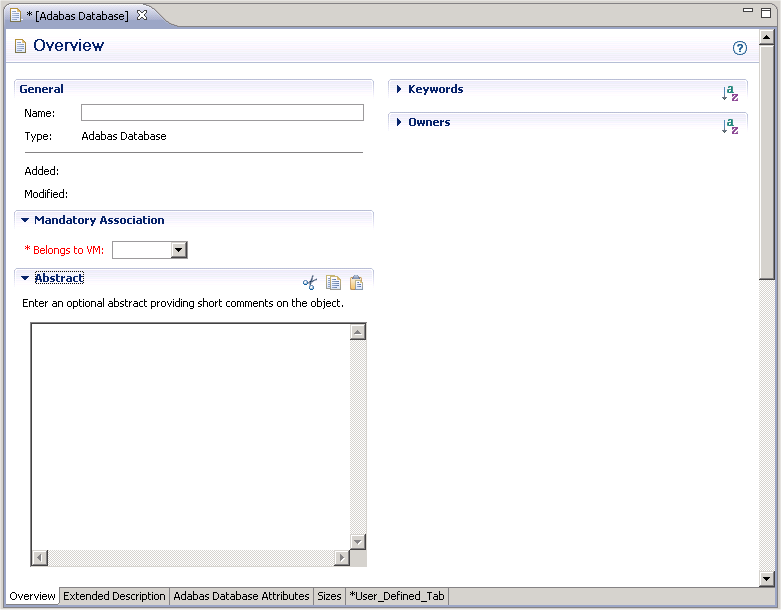This screenshot has width=781, height=610.
Task: Click the document icon beside Overview heading
Action: tap(21, 46)
